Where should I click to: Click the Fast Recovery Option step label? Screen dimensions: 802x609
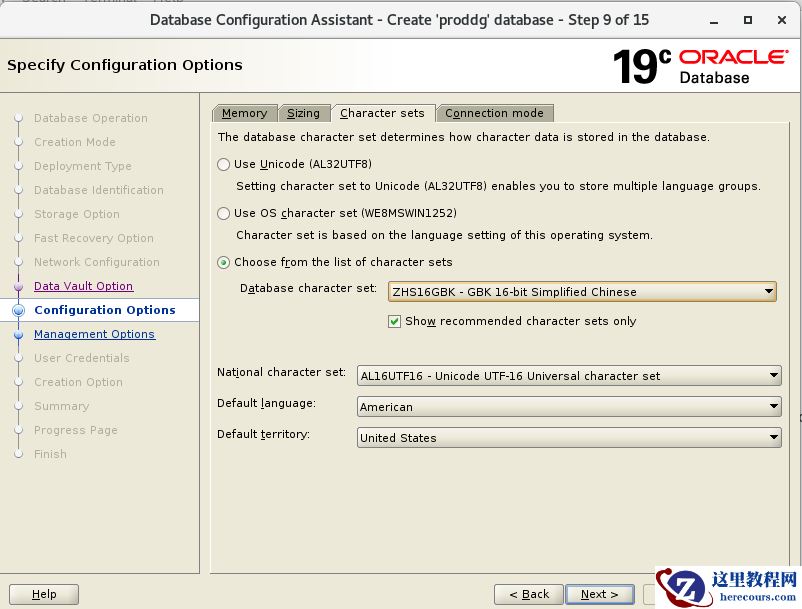(94, 238)
